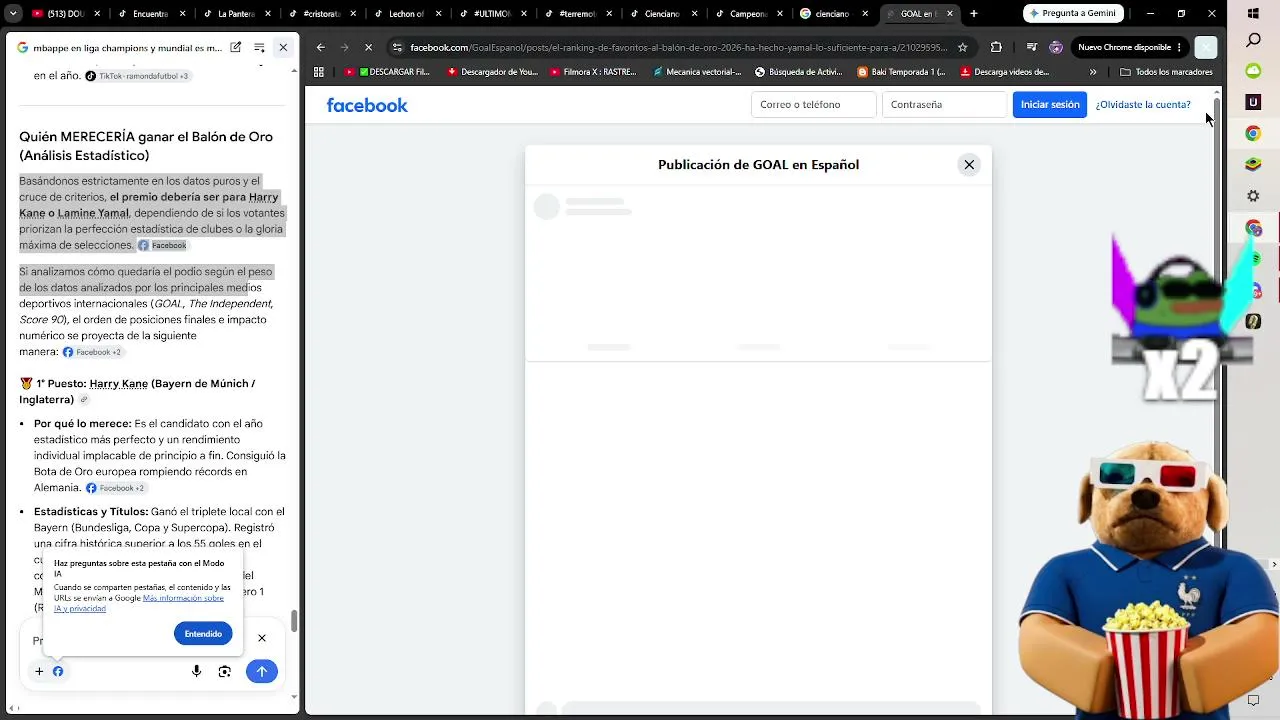Open the 'DESCARGAR Fil...' bookmark
The width and height of the screenshot is (1280, 720).
387,72
